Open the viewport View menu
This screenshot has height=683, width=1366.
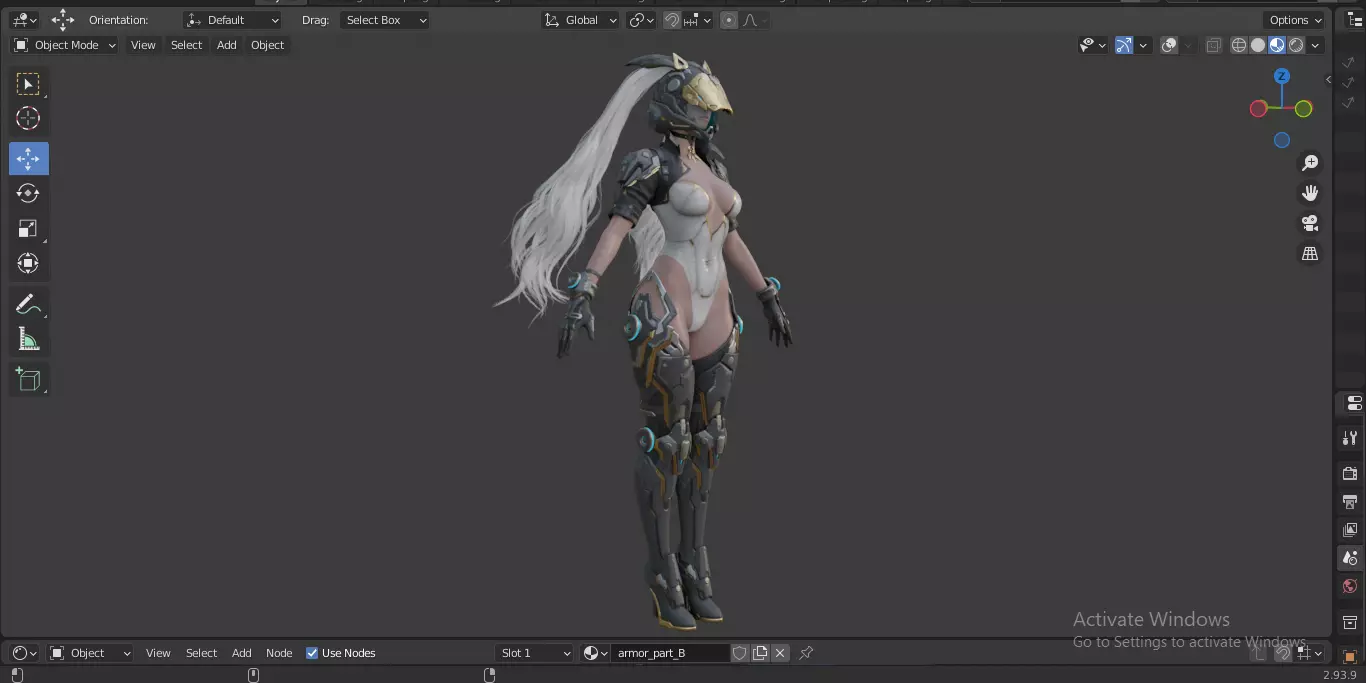(x=143, y=45)
